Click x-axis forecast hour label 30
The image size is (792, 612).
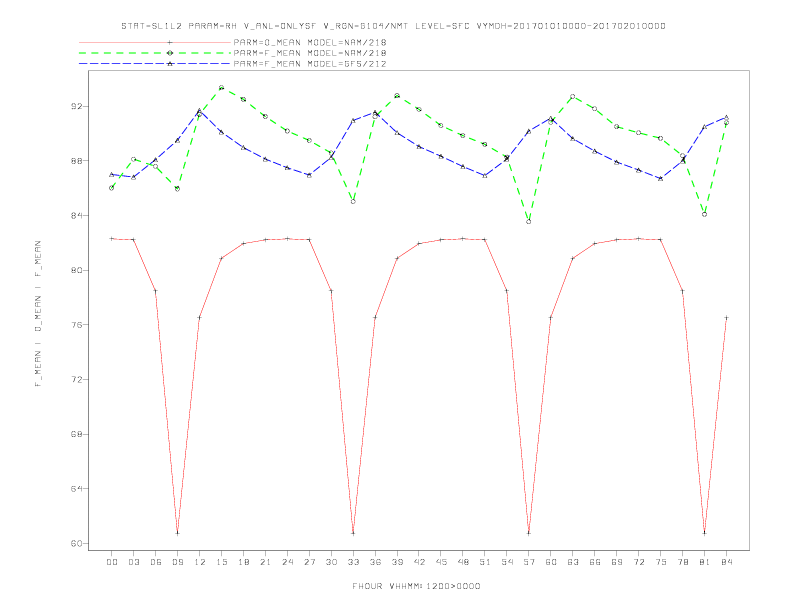(x=331, y=562)
